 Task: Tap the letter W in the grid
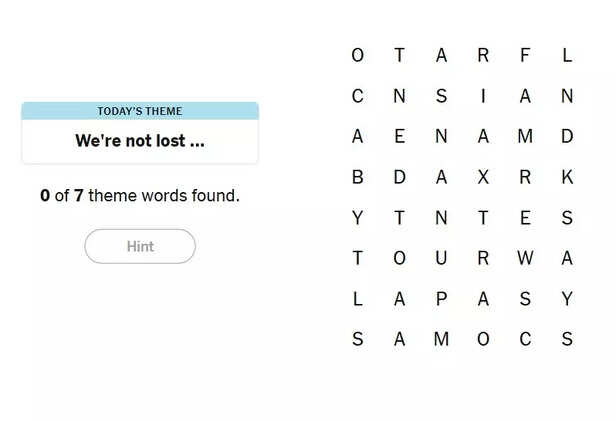click(525, 259)
